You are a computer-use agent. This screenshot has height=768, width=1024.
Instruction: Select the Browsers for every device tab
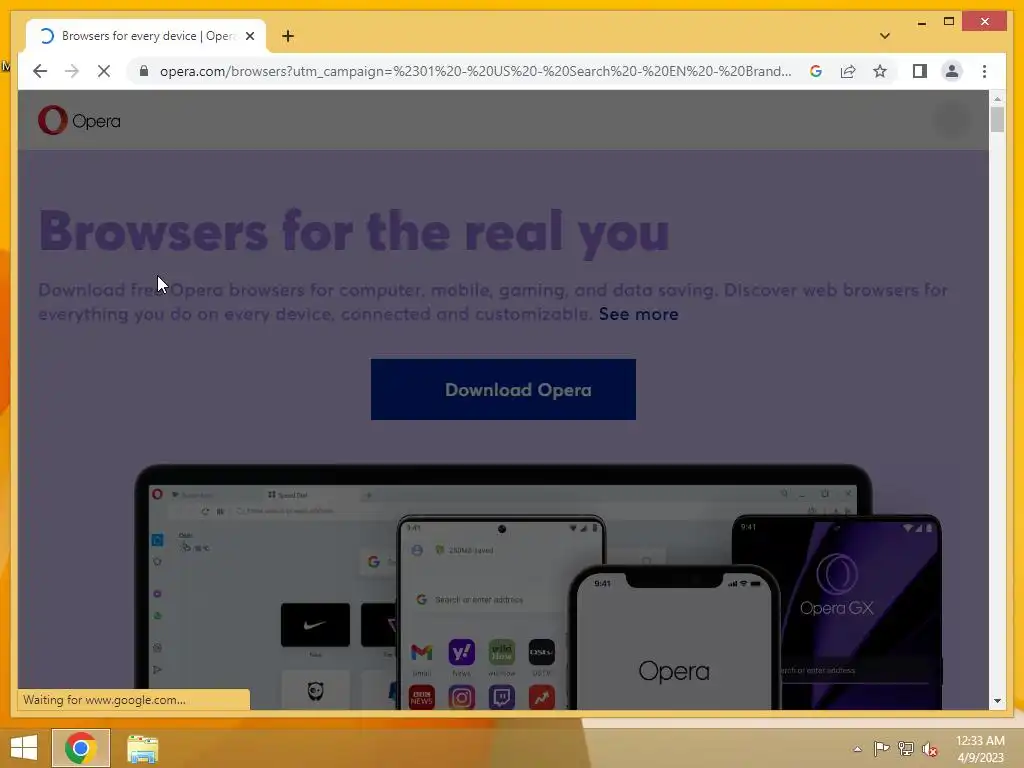(x=146, y=37)
